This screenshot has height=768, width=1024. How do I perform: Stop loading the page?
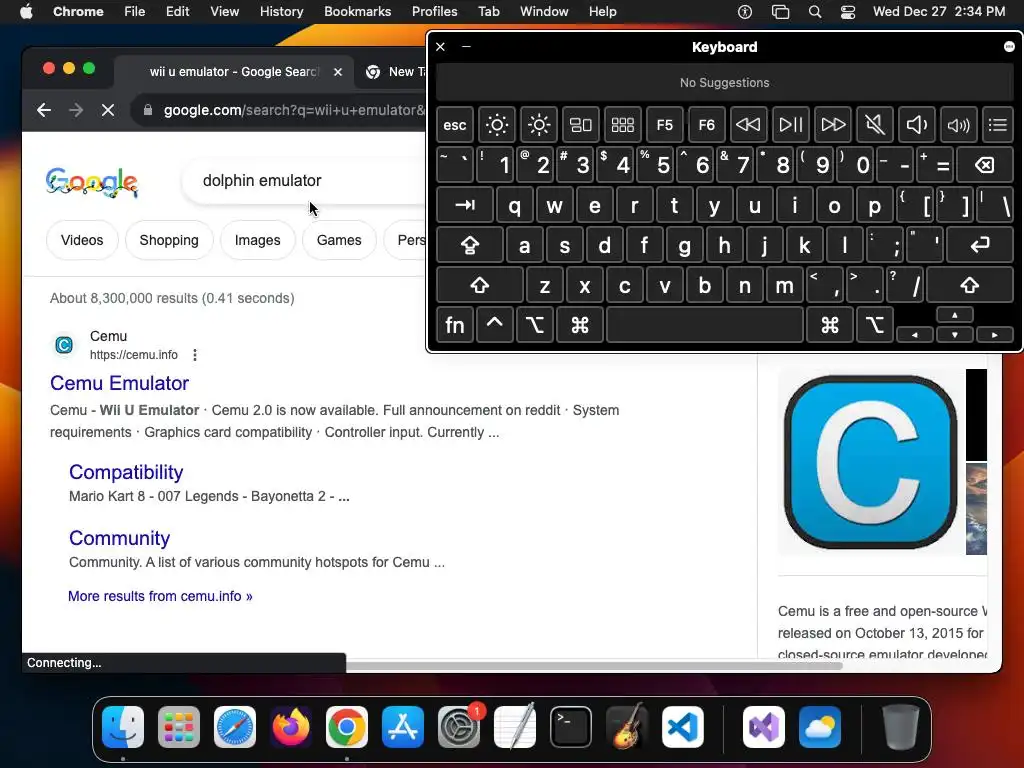point(108,110)
